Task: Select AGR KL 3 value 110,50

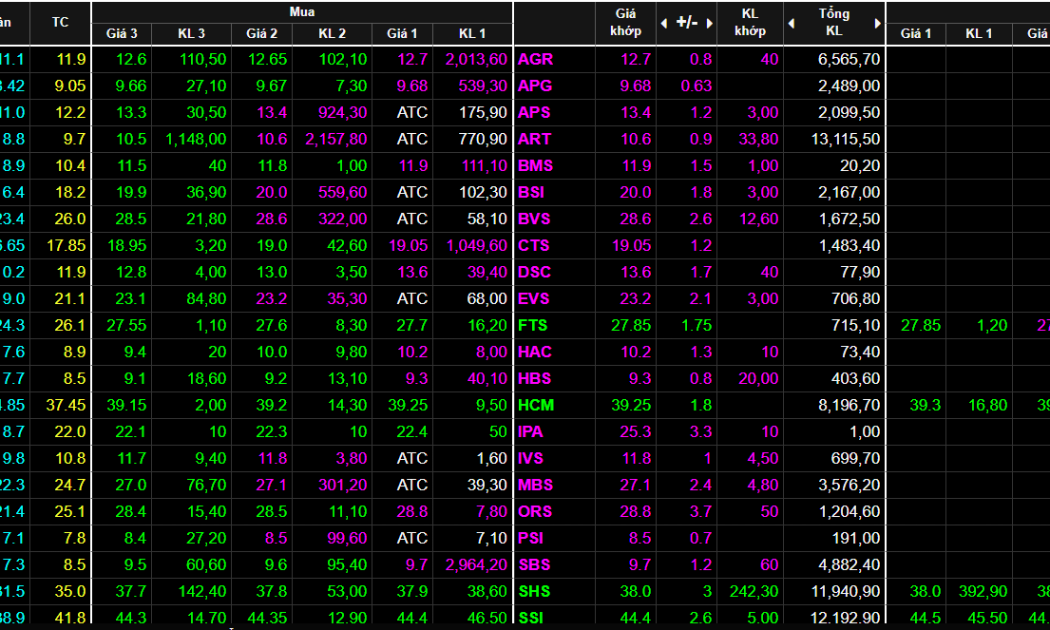Action: [x=203, y=60]
